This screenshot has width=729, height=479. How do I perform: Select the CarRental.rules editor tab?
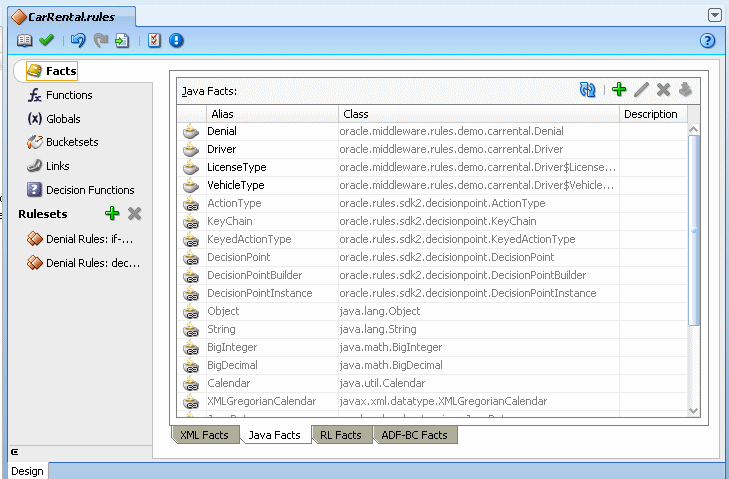[72, 17]
